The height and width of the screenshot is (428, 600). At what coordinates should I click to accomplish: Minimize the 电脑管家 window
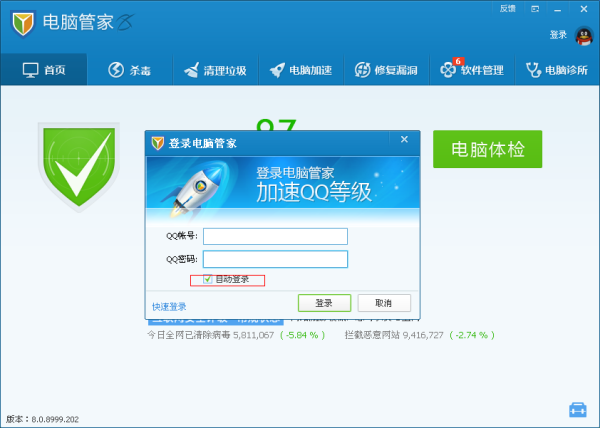click(558, 9)
